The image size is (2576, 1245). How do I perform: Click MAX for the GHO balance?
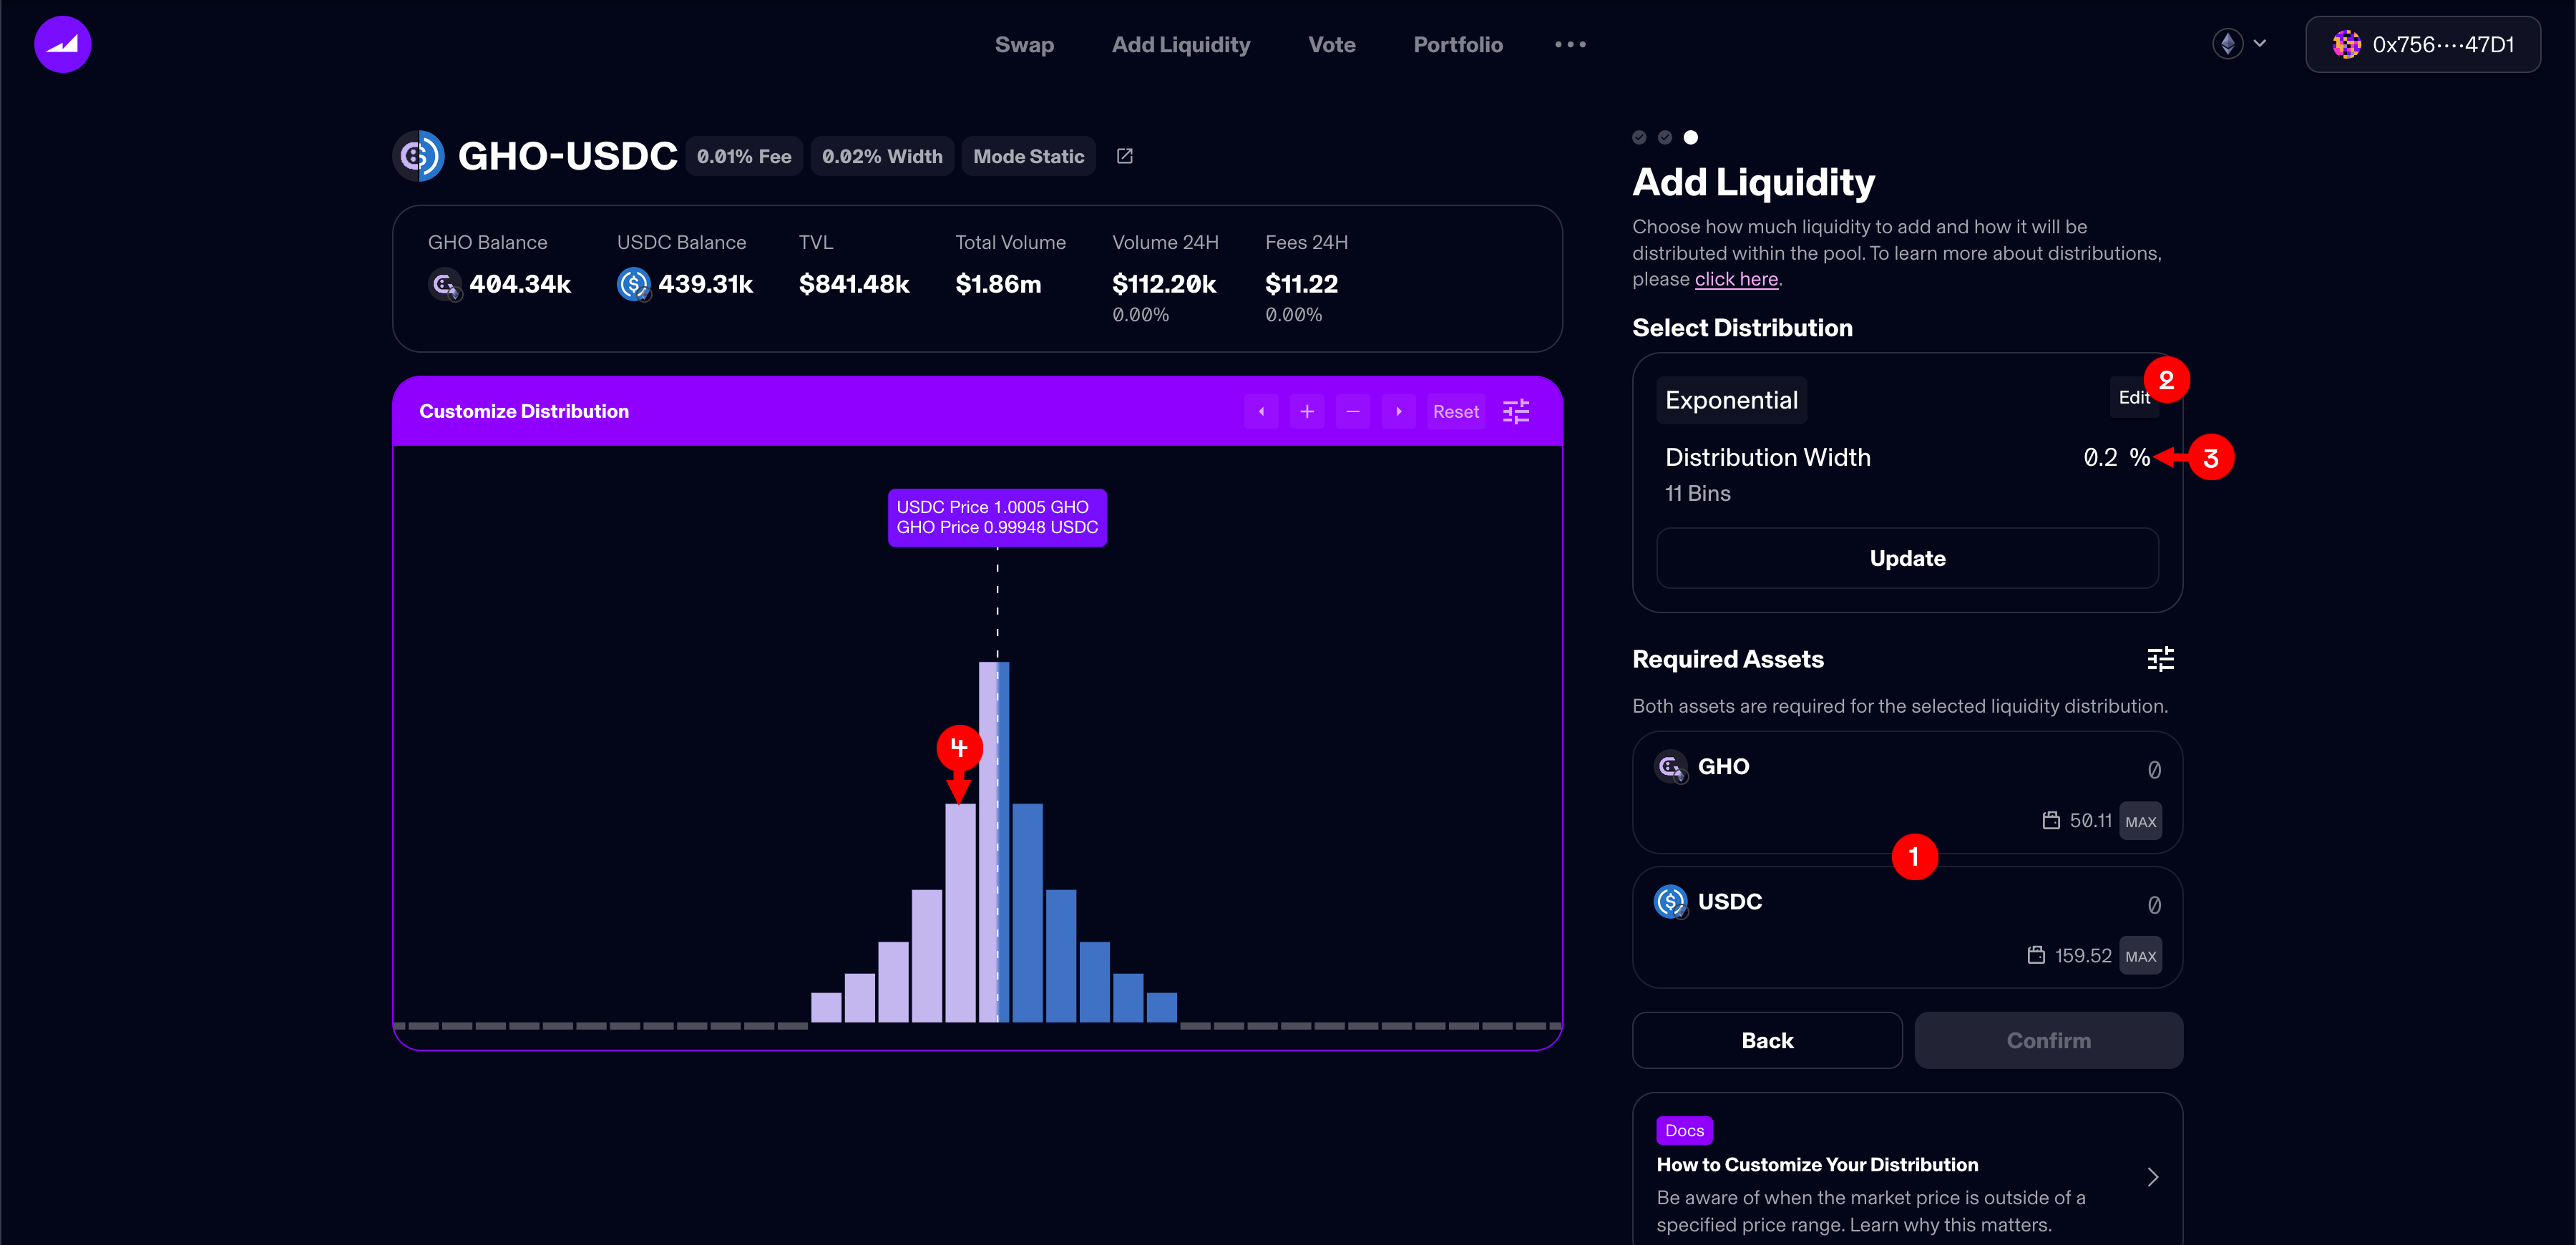(x=2140, y=821)
